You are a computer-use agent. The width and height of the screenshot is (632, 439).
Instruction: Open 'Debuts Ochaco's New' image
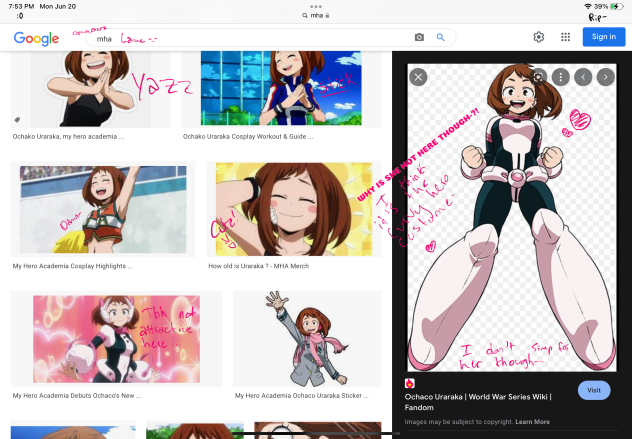coord(116,339)
